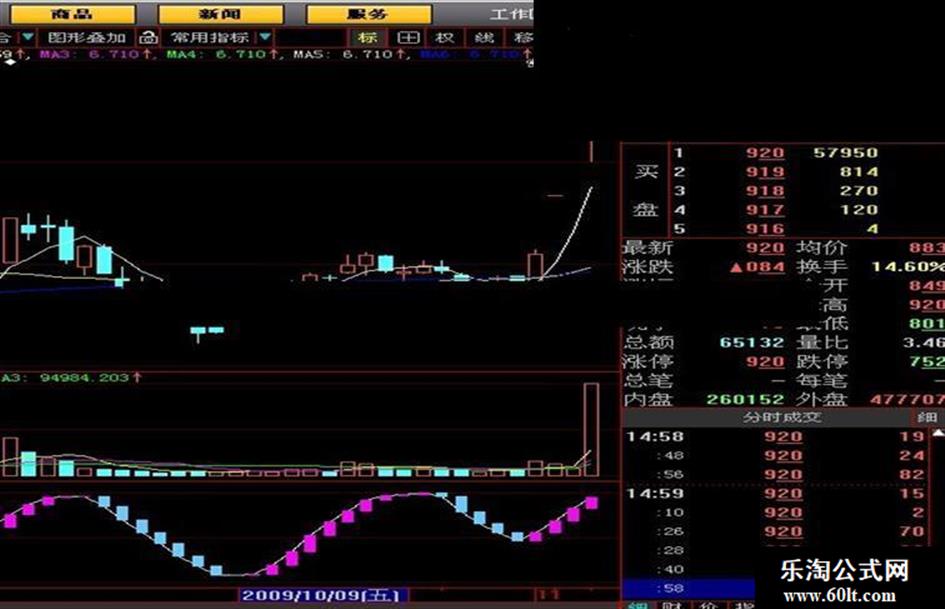Toggle the 权 adjustment button
The height and width of the screenshot is (609, 945).
(445, 37)
